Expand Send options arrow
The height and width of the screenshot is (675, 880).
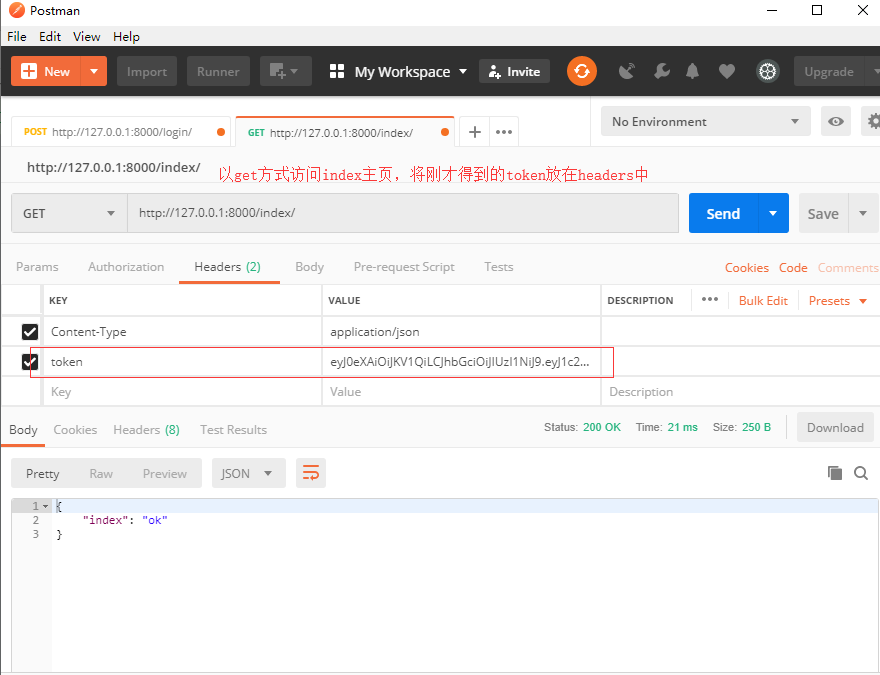click(773, 213)
